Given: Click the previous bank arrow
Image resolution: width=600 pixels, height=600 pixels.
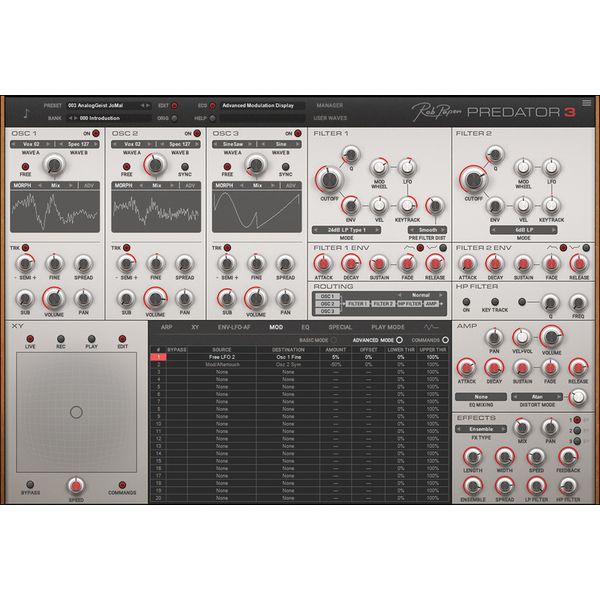Looking at the screenshot, I should coord(70,118).
